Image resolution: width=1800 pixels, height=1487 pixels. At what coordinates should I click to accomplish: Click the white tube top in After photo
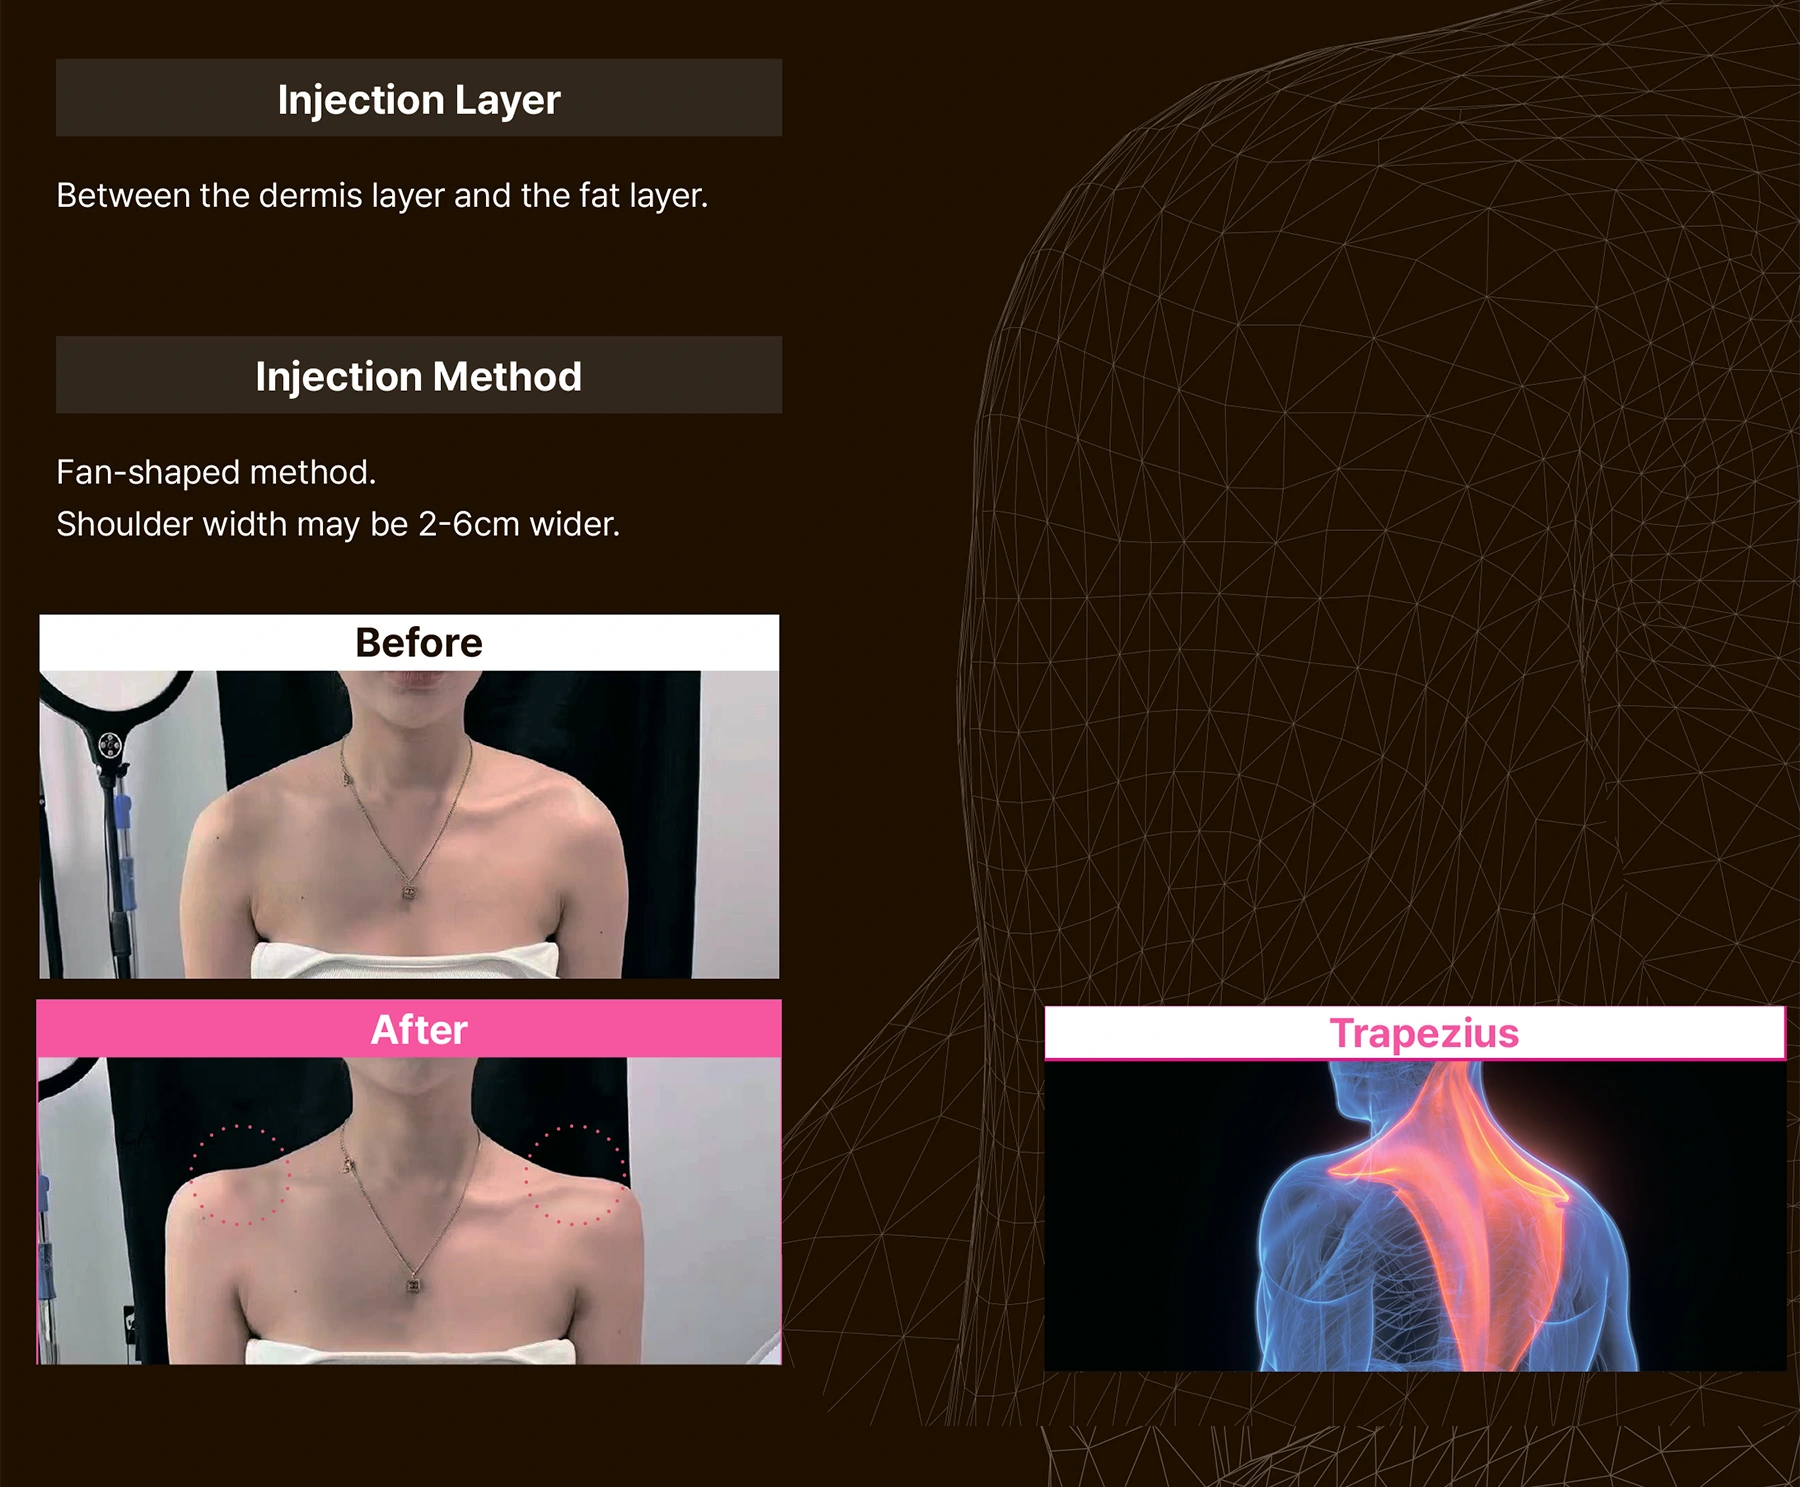pos(410,1350)
